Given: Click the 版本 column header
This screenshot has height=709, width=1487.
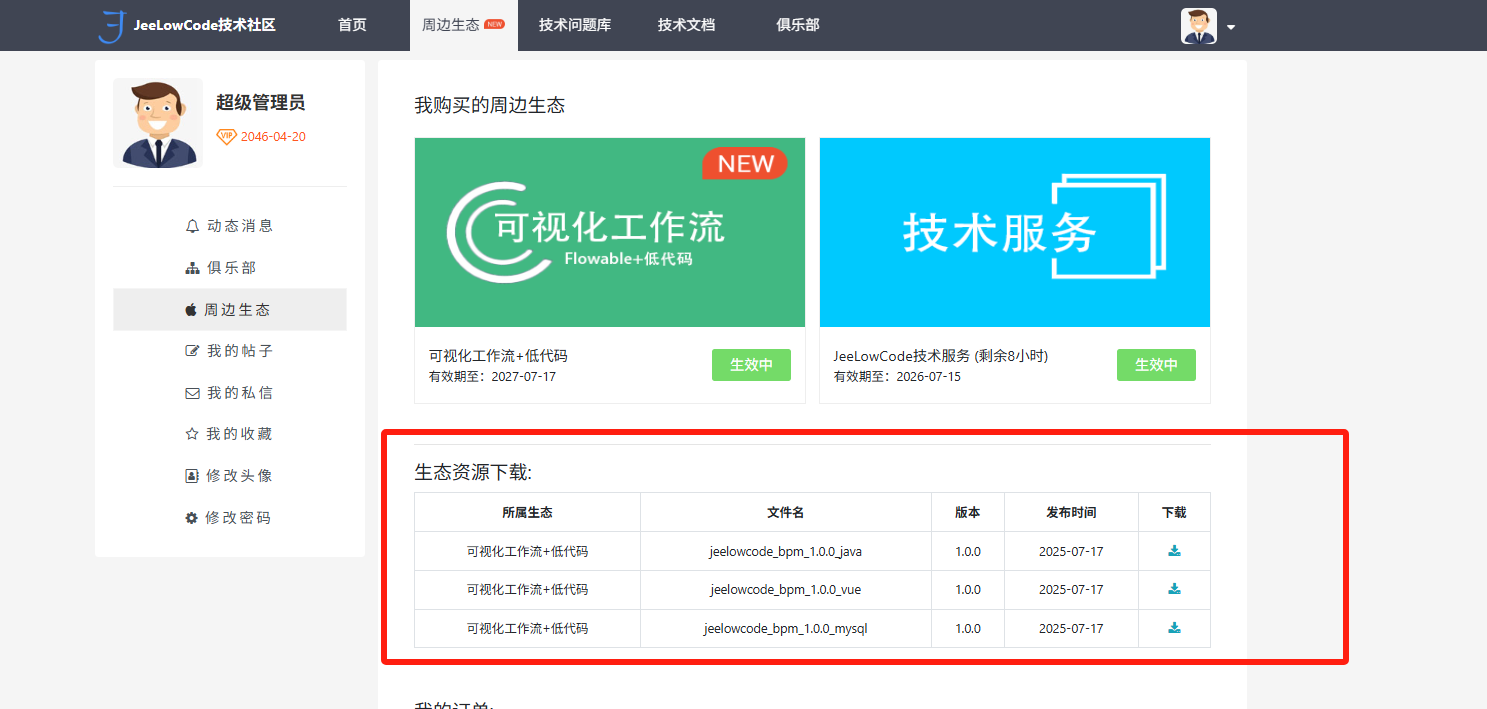Looking at the screenshot, I should [x=967, y=512].
